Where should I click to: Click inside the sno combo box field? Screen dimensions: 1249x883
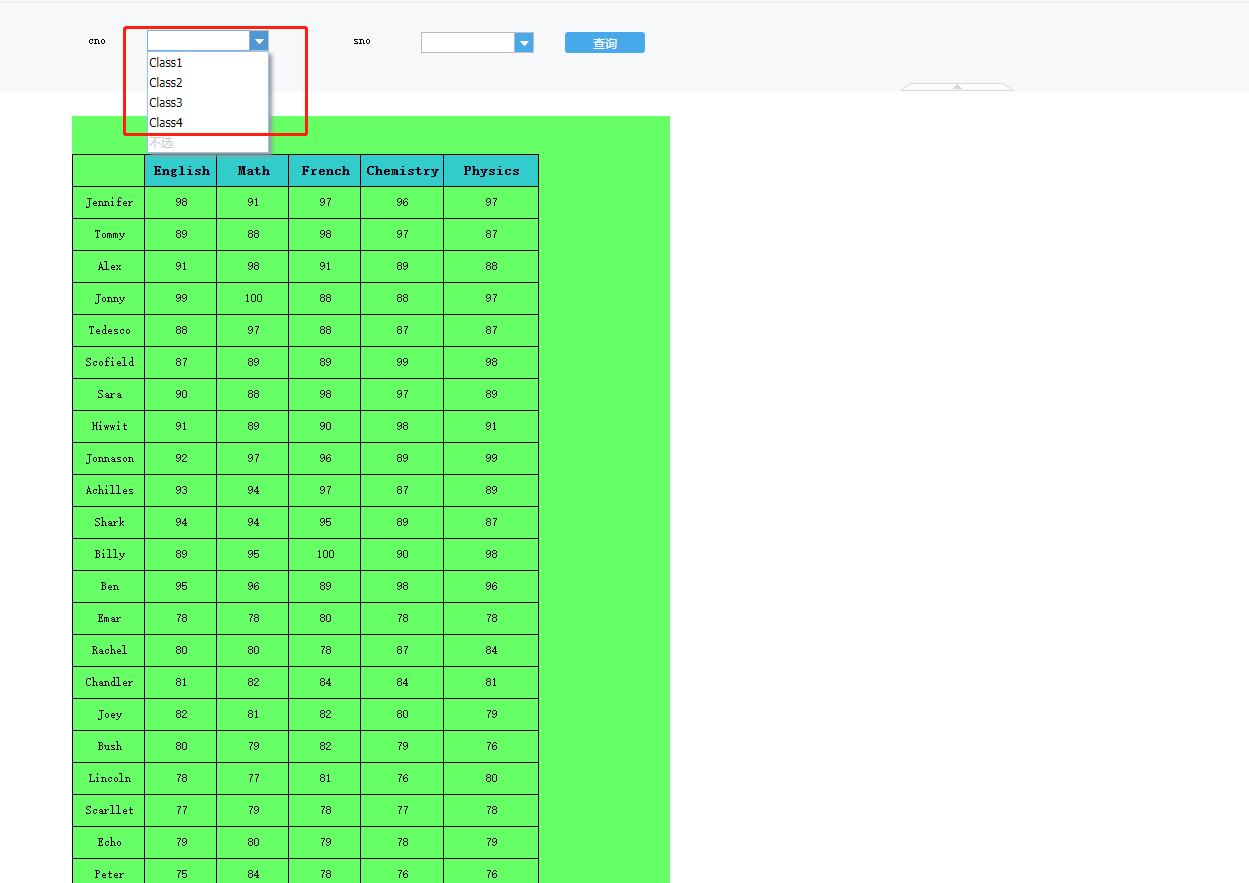coord(468,42)
